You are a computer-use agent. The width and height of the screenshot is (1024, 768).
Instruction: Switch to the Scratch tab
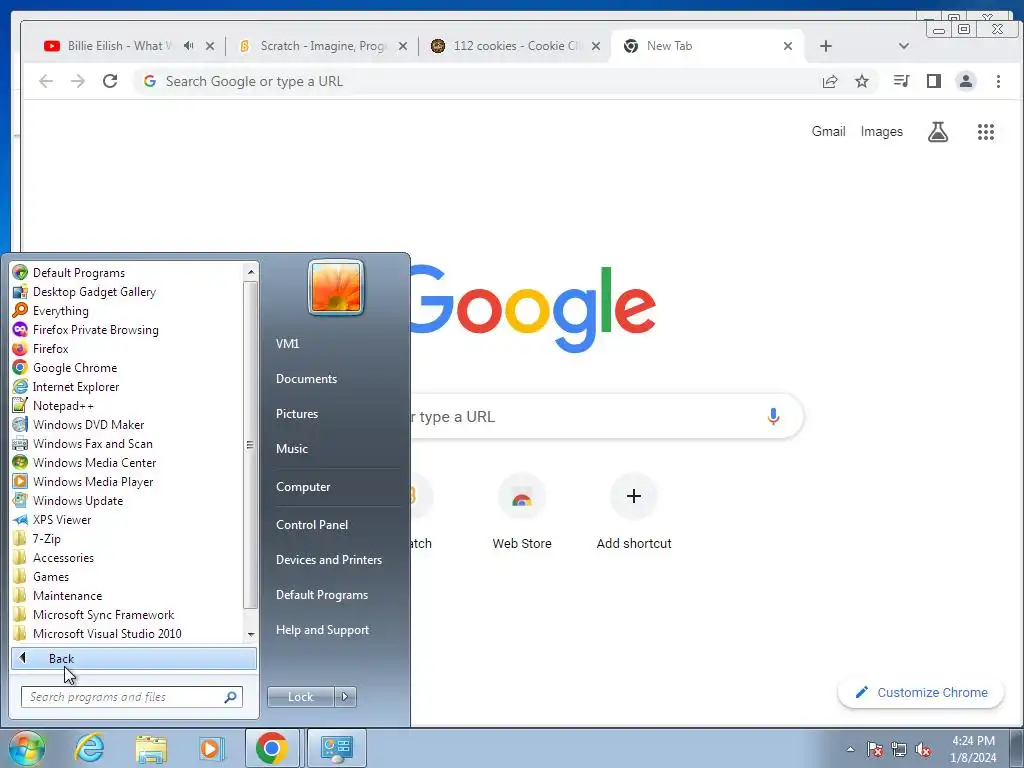(323, 46)
